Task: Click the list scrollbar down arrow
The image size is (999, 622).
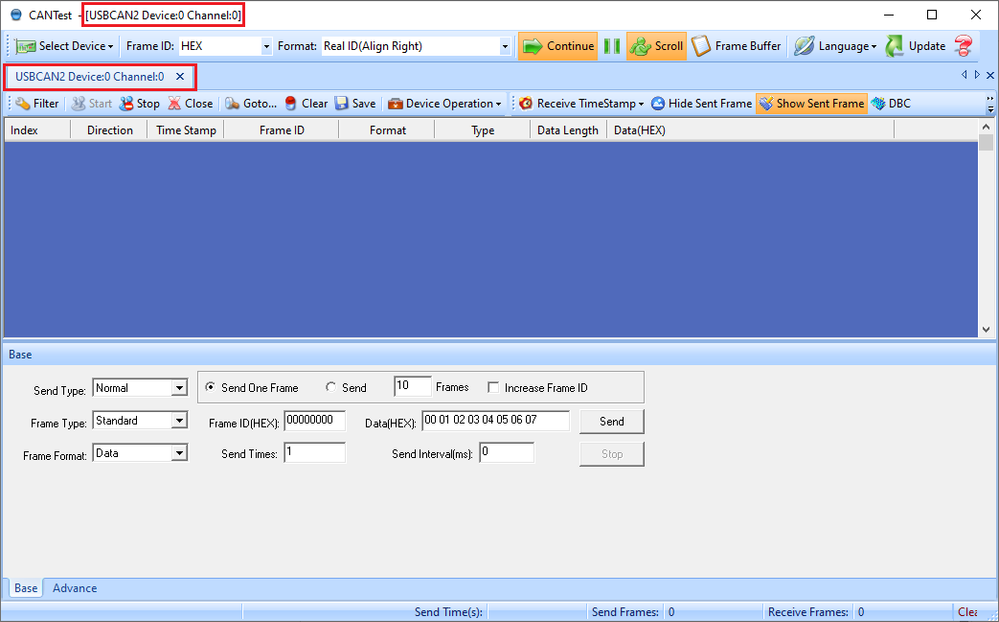Action: tap(986, 329)
